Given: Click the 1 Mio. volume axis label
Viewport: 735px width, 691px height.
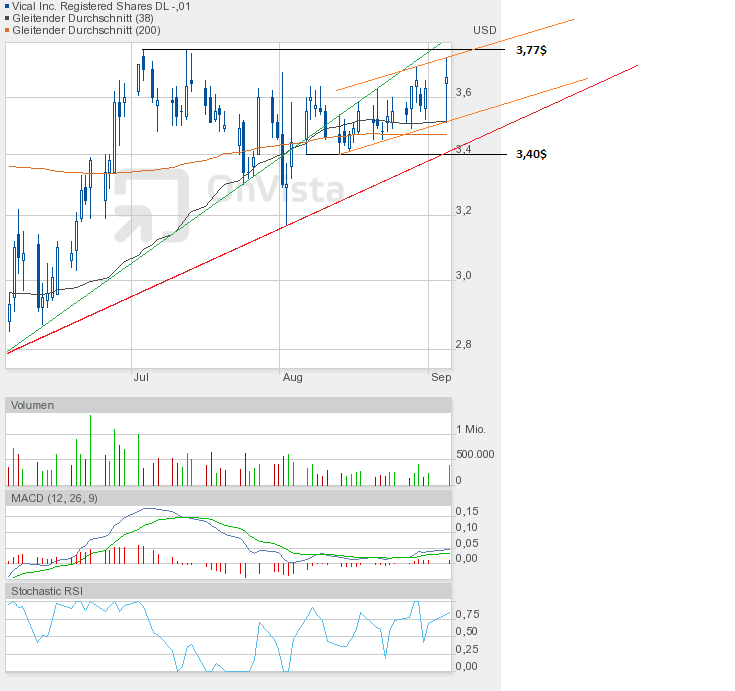Looking at the screenshot, I should pyautogui.click(x=470, y=429).
